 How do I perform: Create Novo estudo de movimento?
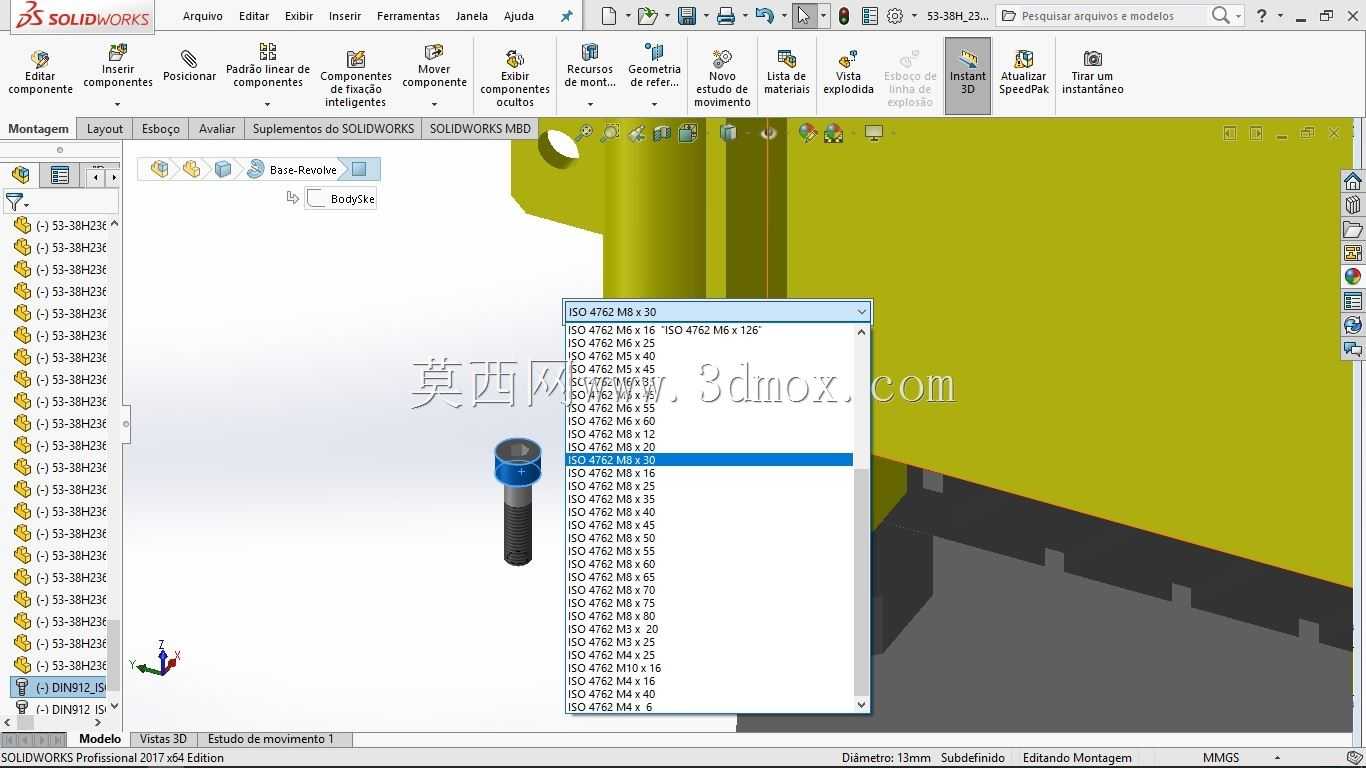[722, 78]
